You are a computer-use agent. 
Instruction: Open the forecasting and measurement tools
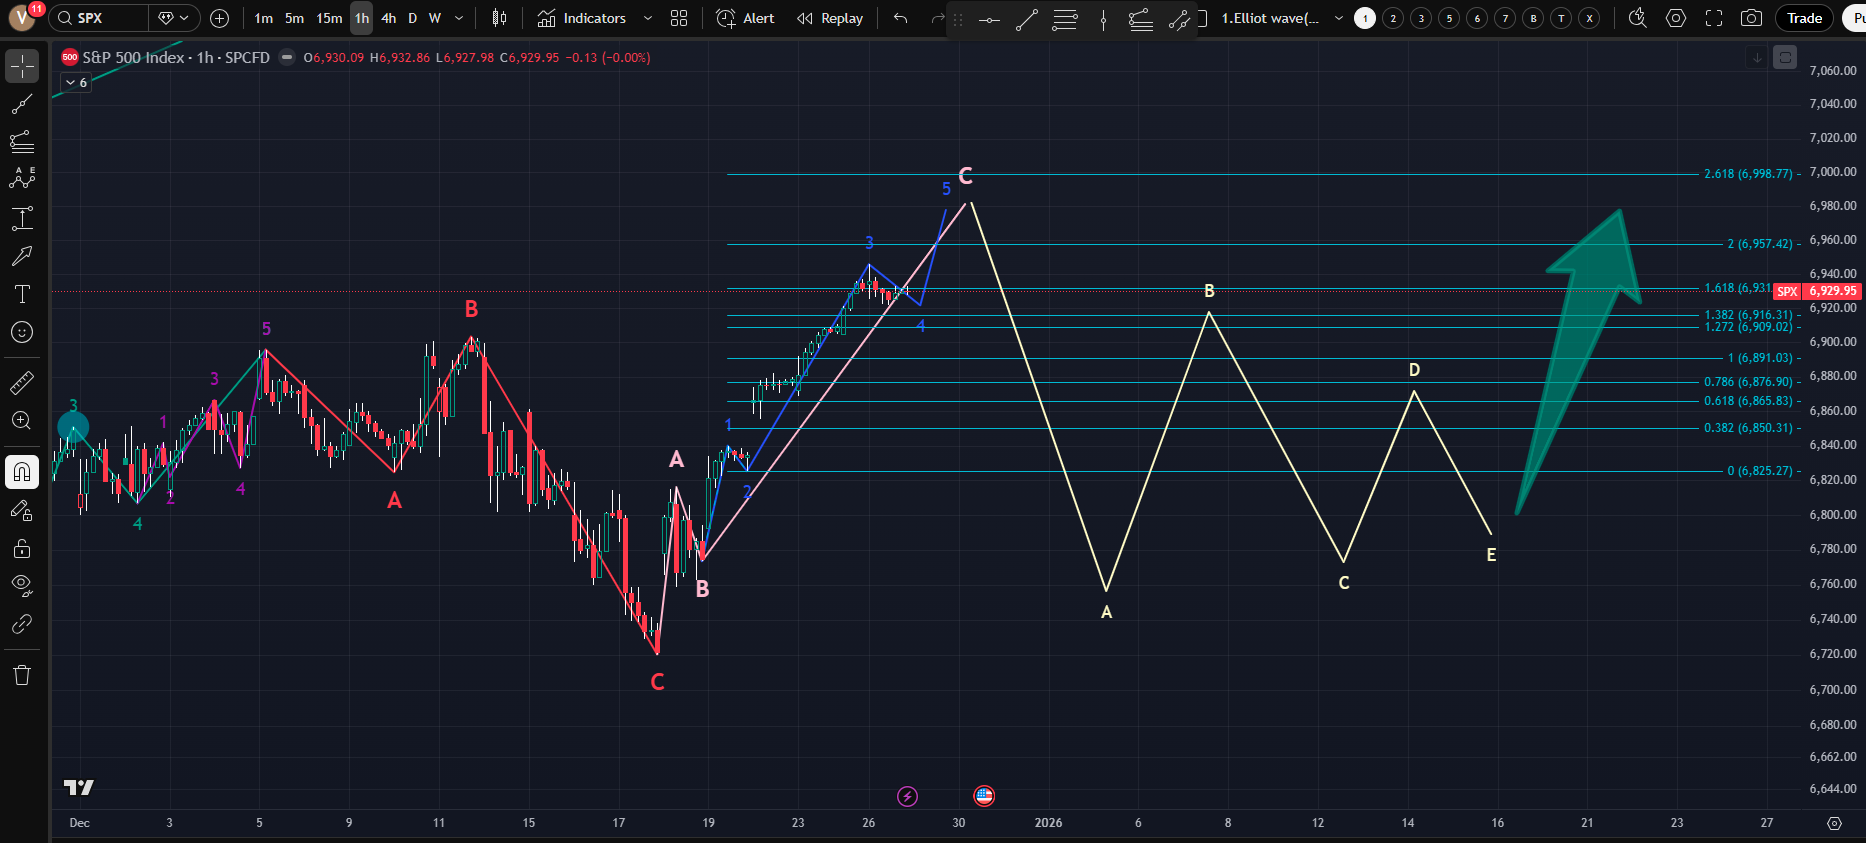22,218
